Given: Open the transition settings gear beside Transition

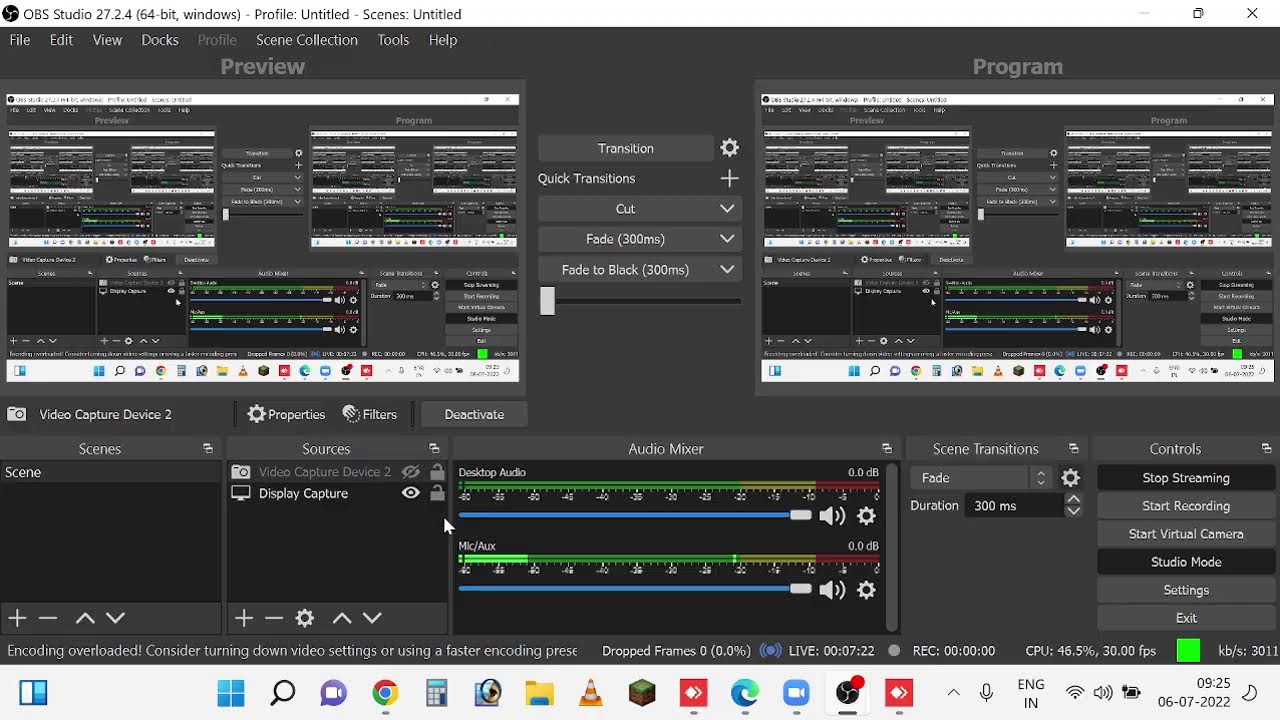Looking at the screenshot, I should pos(730,148).
